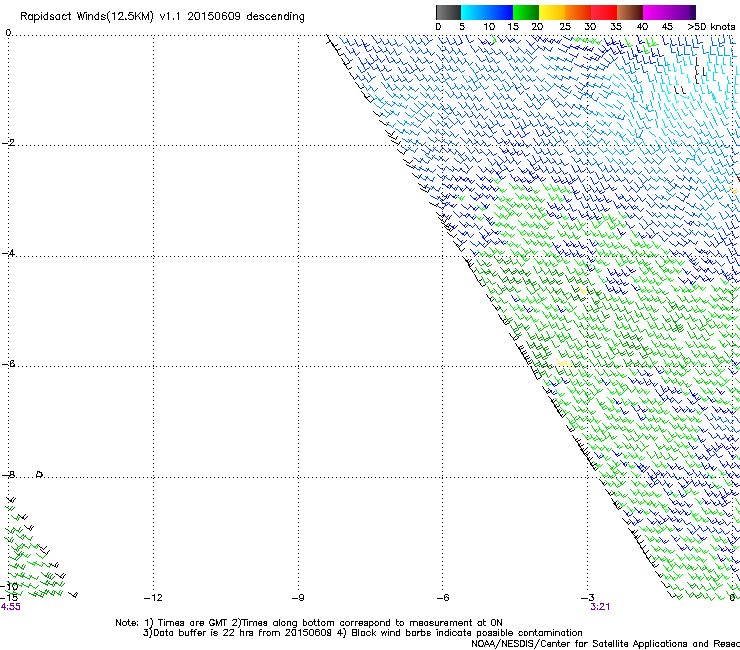This screenshot has width=740, height=650.
Task: Click the 'Data buffer is 22 hrs' note
Action: tap(362, 633)
